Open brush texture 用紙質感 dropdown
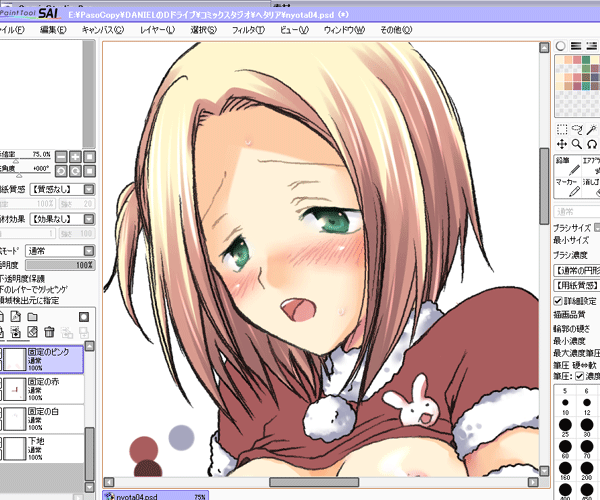 pos(577,285)
